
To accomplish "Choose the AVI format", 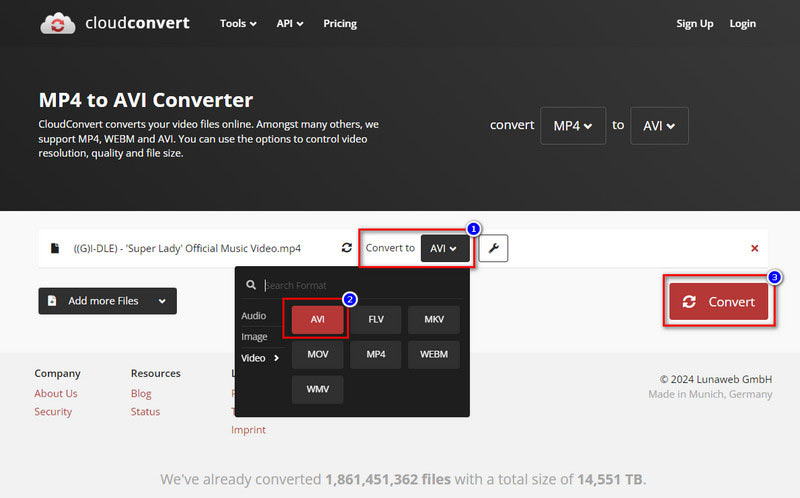I will click(x=317, y=319).
